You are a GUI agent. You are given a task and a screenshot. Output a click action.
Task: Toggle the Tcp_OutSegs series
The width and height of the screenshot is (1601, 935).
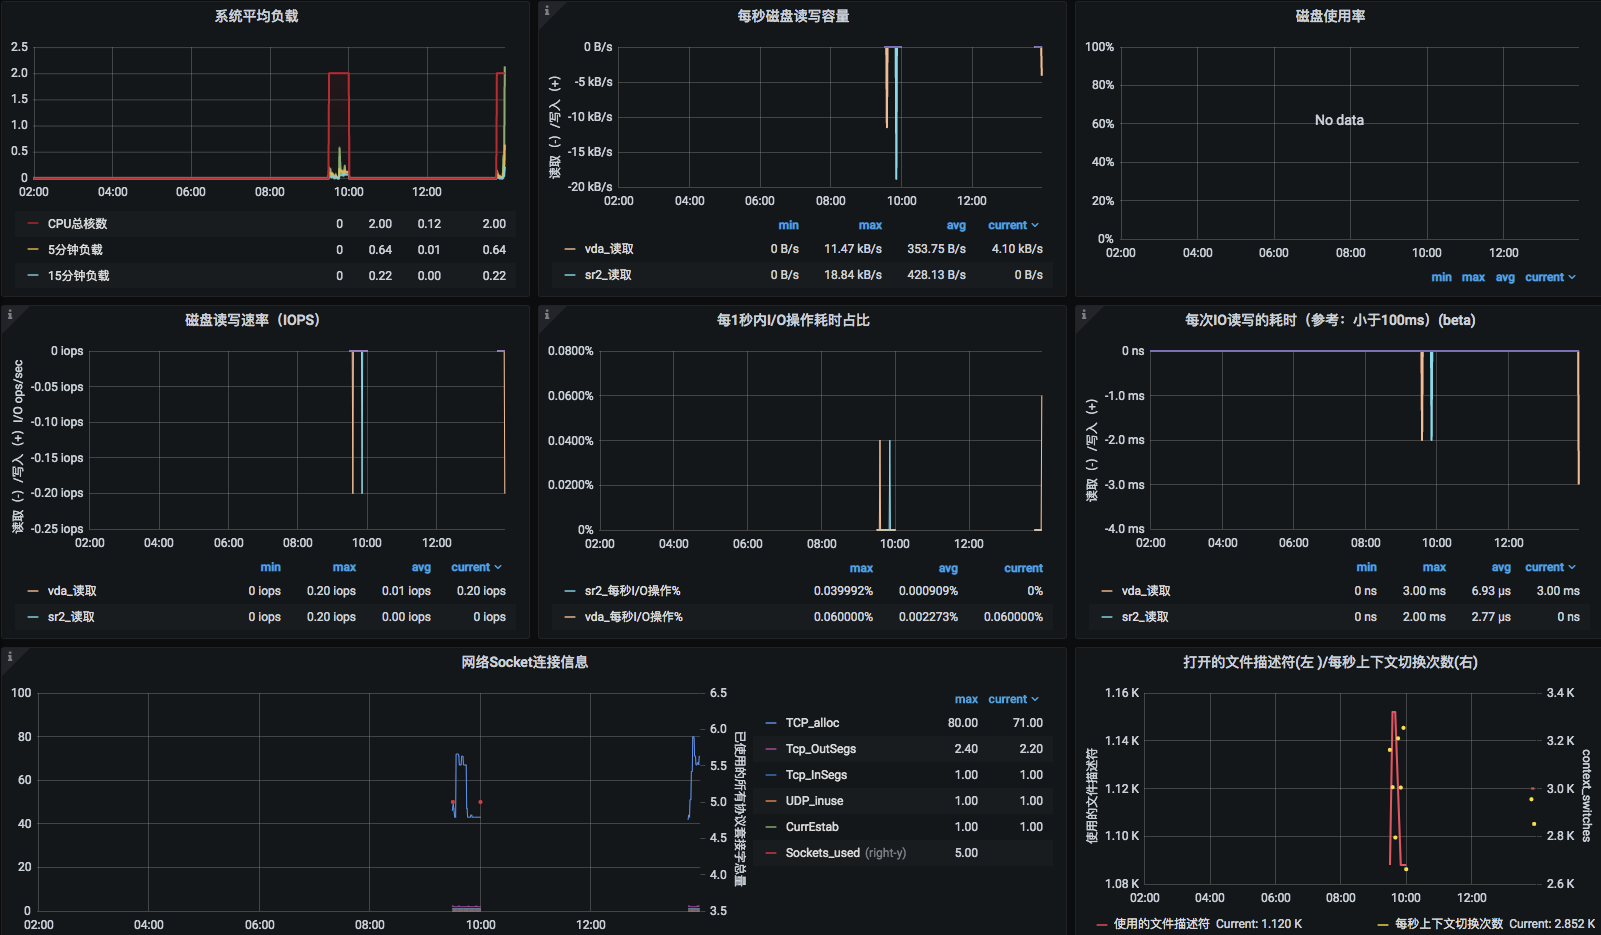click(821, 749)
